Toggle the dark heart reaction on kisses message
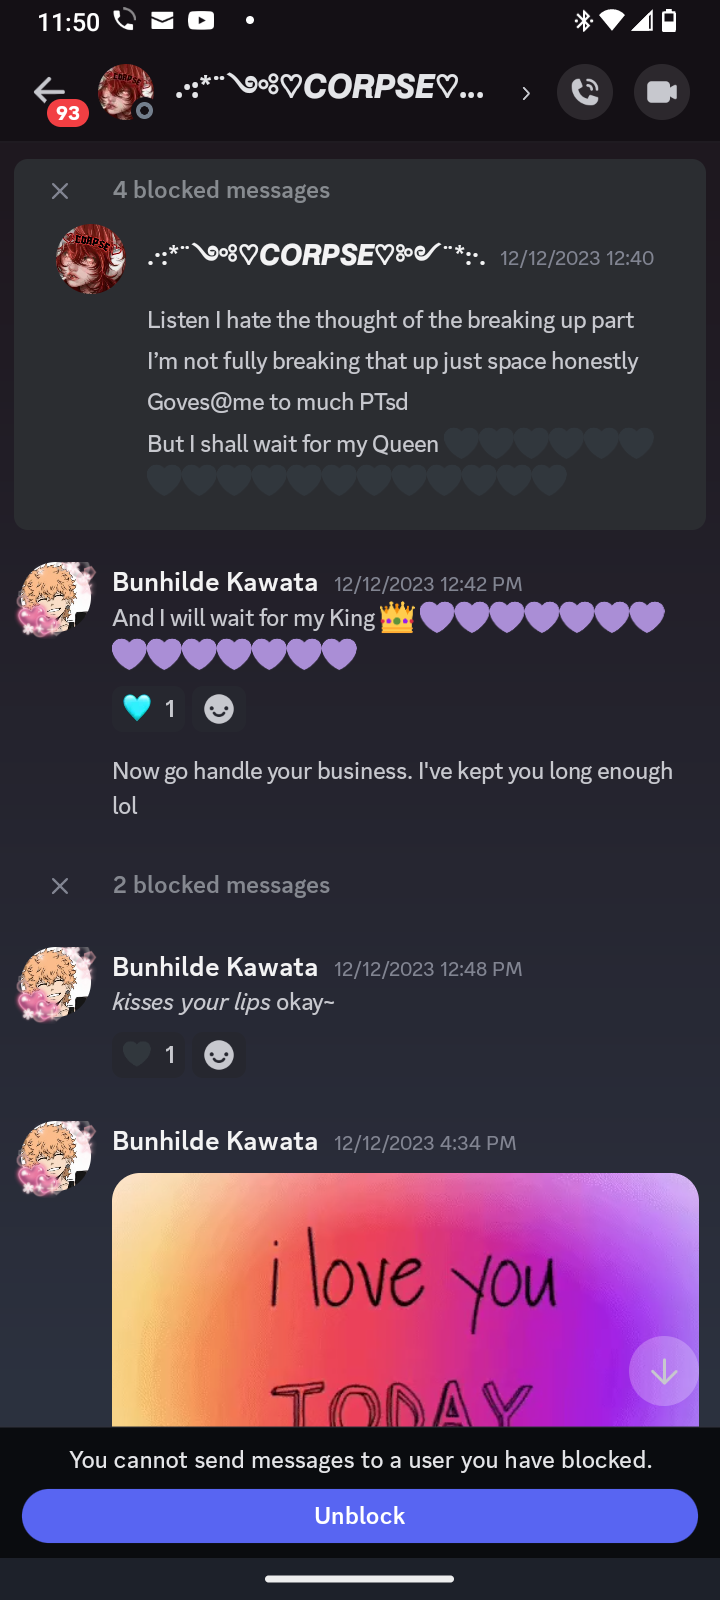 click(x=149, y=1055)
